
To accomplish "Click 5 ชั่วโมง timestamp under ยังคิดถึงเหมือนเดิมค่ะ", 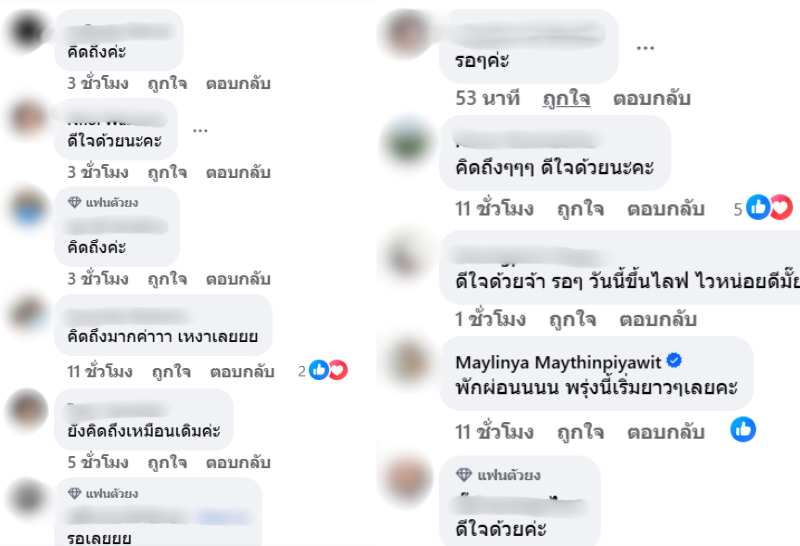I will (x=98, y=462).
